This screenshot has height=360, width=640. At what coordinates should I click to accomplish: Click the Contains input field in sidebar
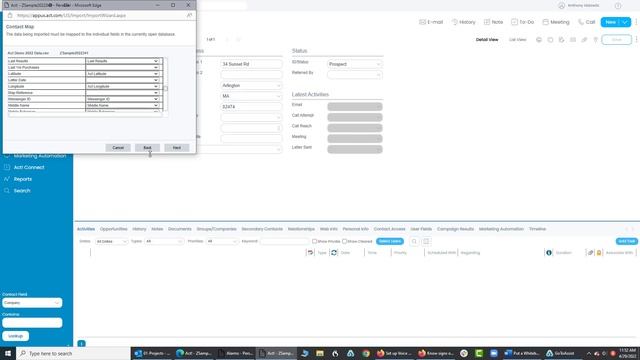(x=32, y=322)
